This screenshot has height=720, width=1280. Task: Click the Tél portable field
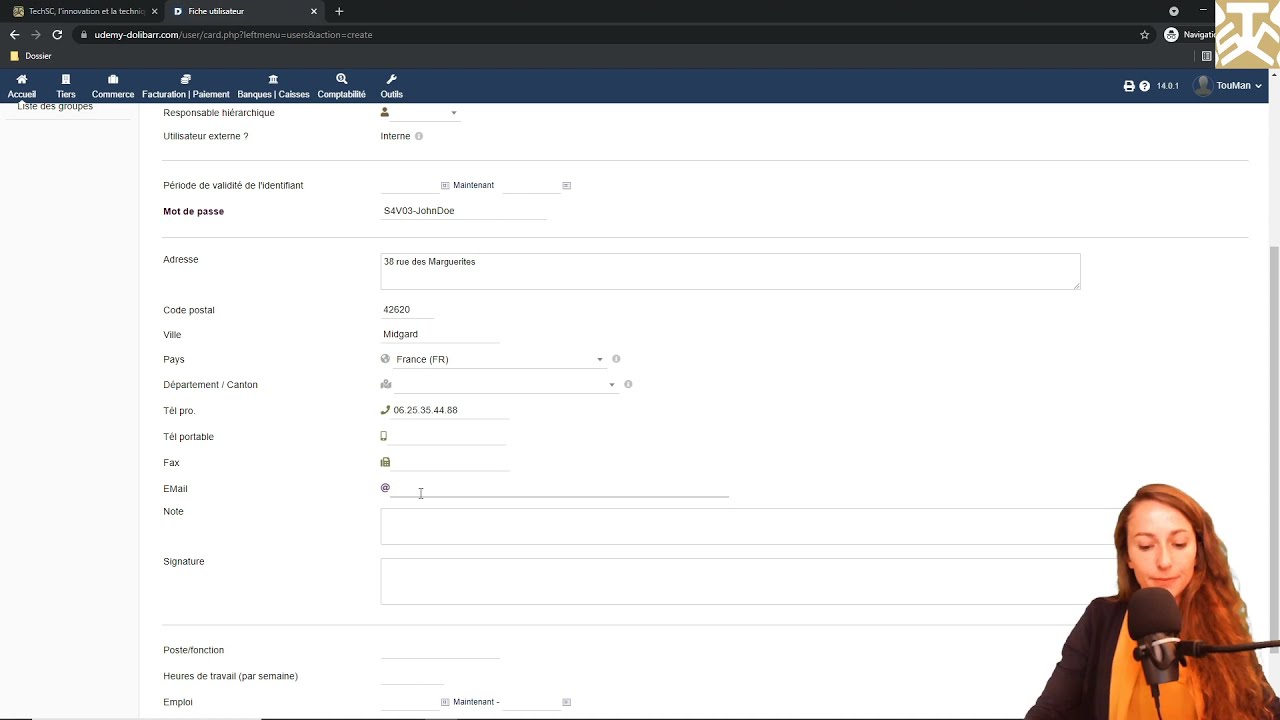pos(447,436)
